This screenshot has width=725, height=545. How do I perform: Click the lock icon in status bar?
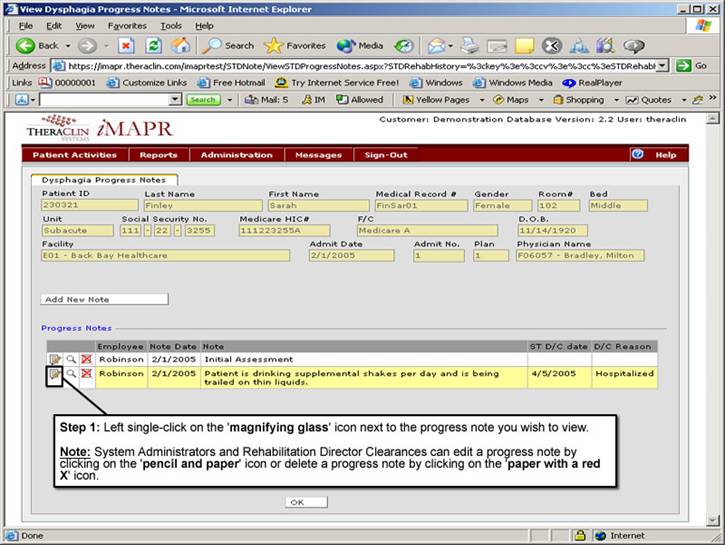pos(579,535)
